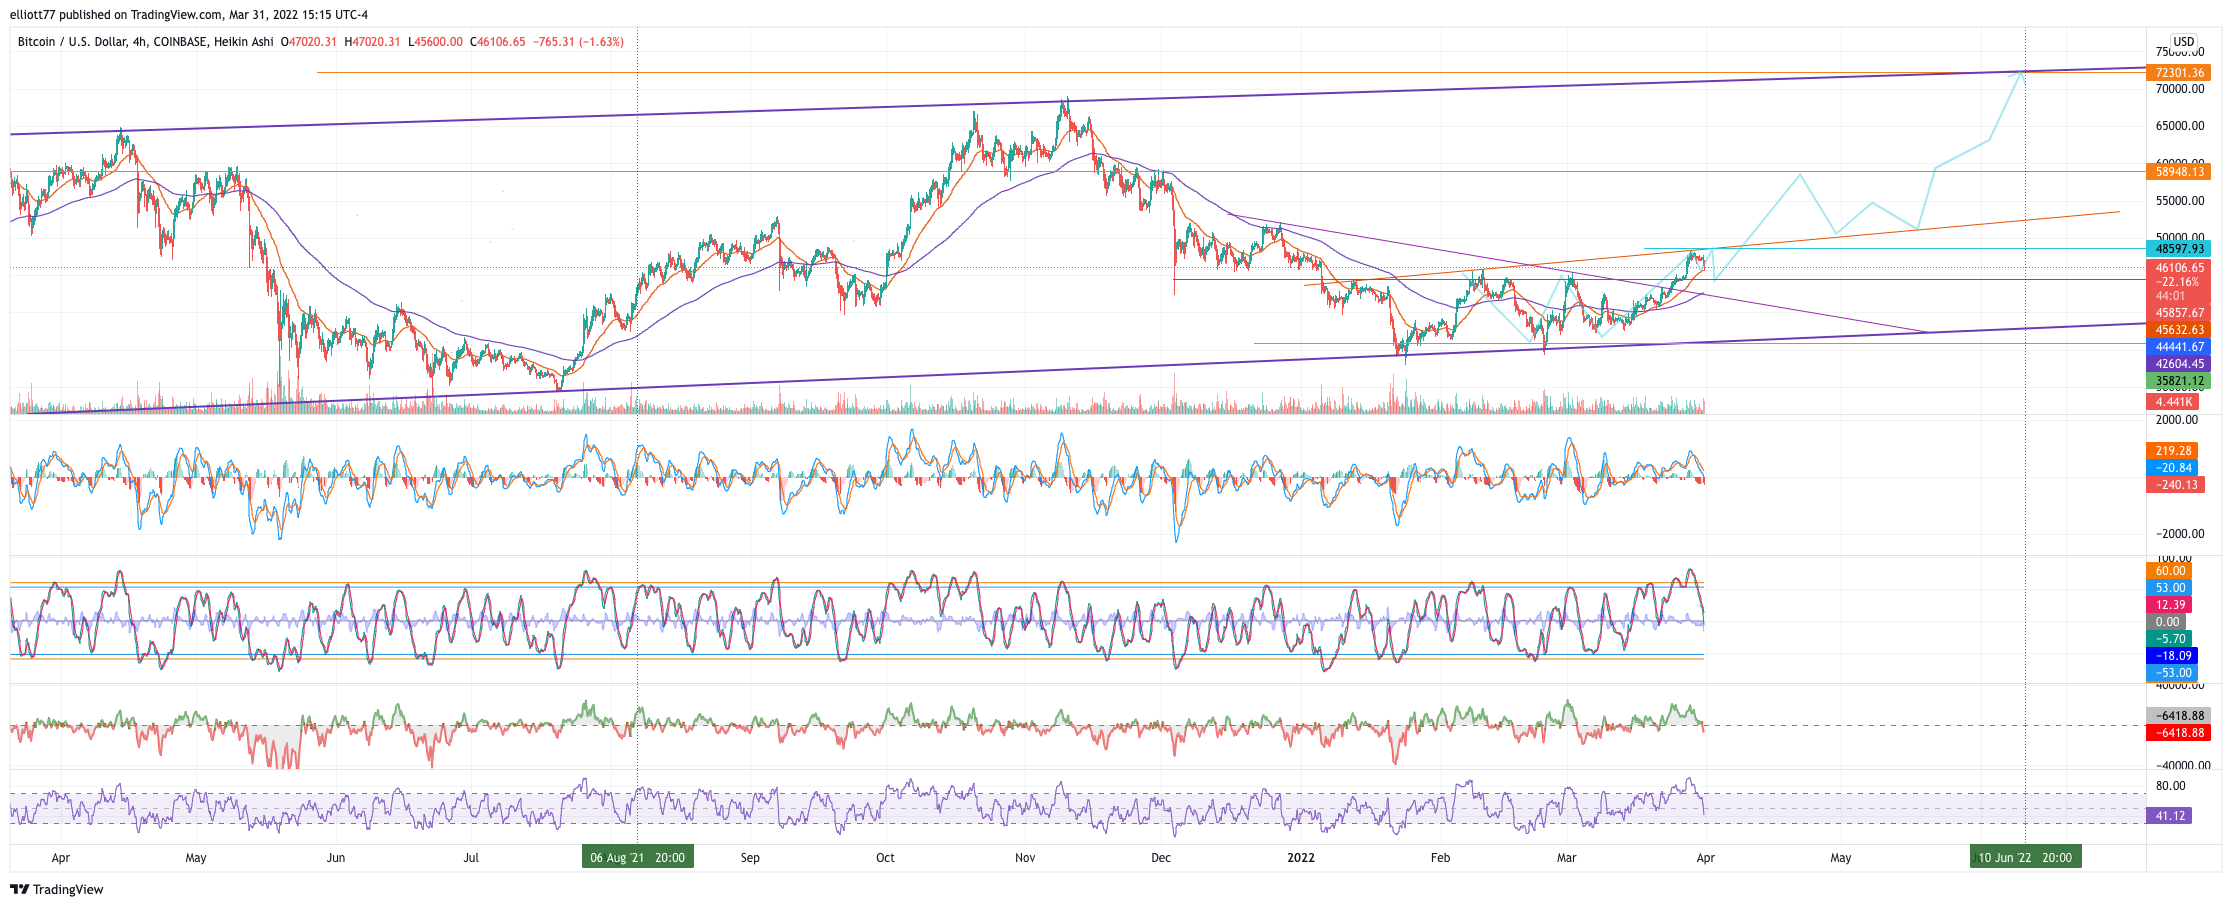This screenshot has width=2232, height=907.
Task: Click the USD currency button on price axis
Action: point(2184,42)
